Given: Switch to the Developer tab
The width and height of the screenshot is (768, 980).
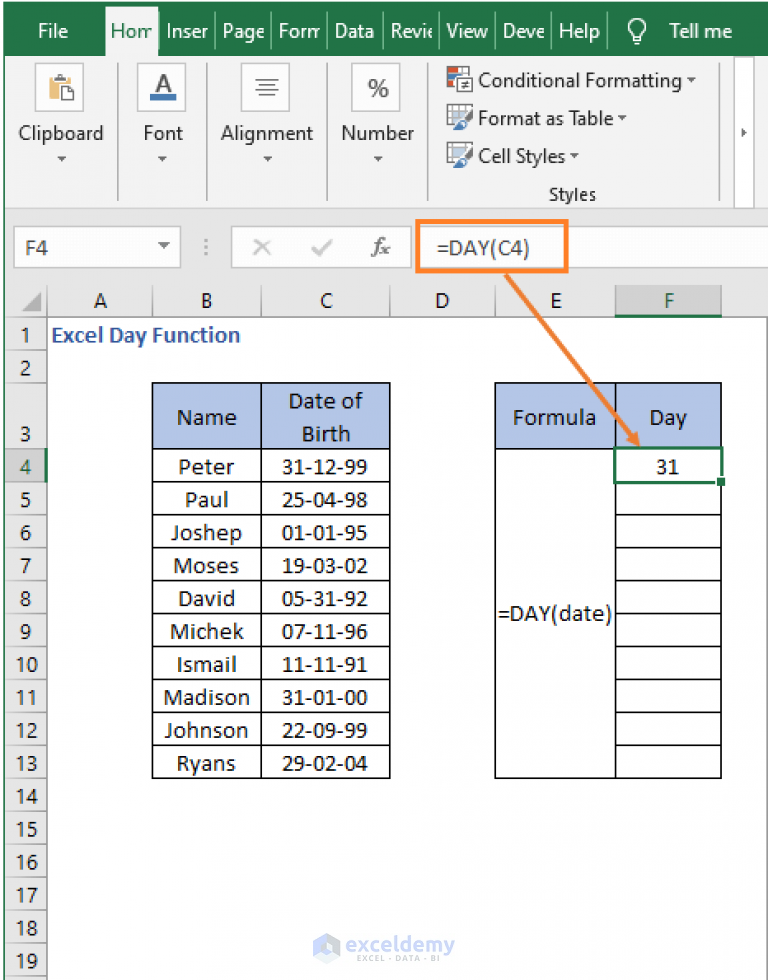Looking at the screenshot, I should (524, 31).
